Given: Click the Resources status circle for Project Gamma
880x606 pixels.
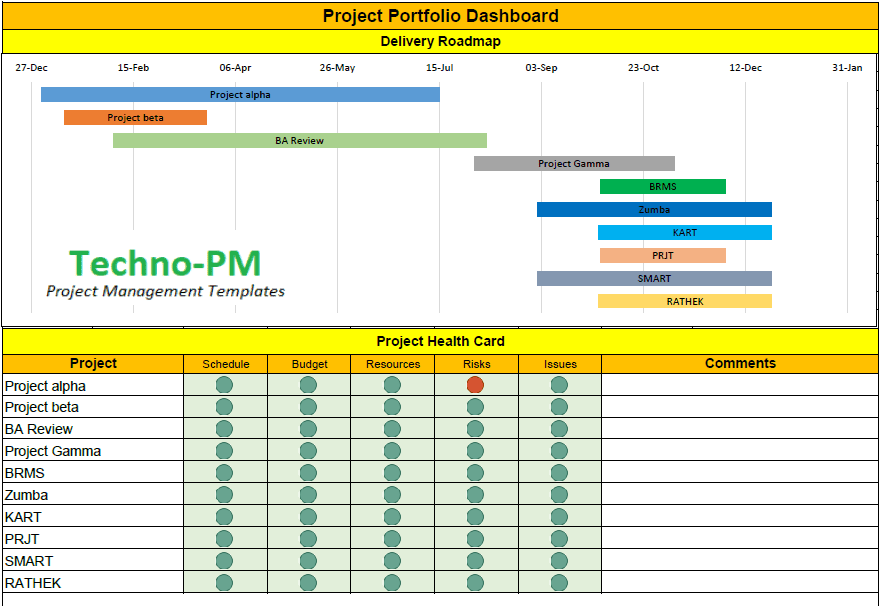Looking at the screenshot, I should 392,451.
